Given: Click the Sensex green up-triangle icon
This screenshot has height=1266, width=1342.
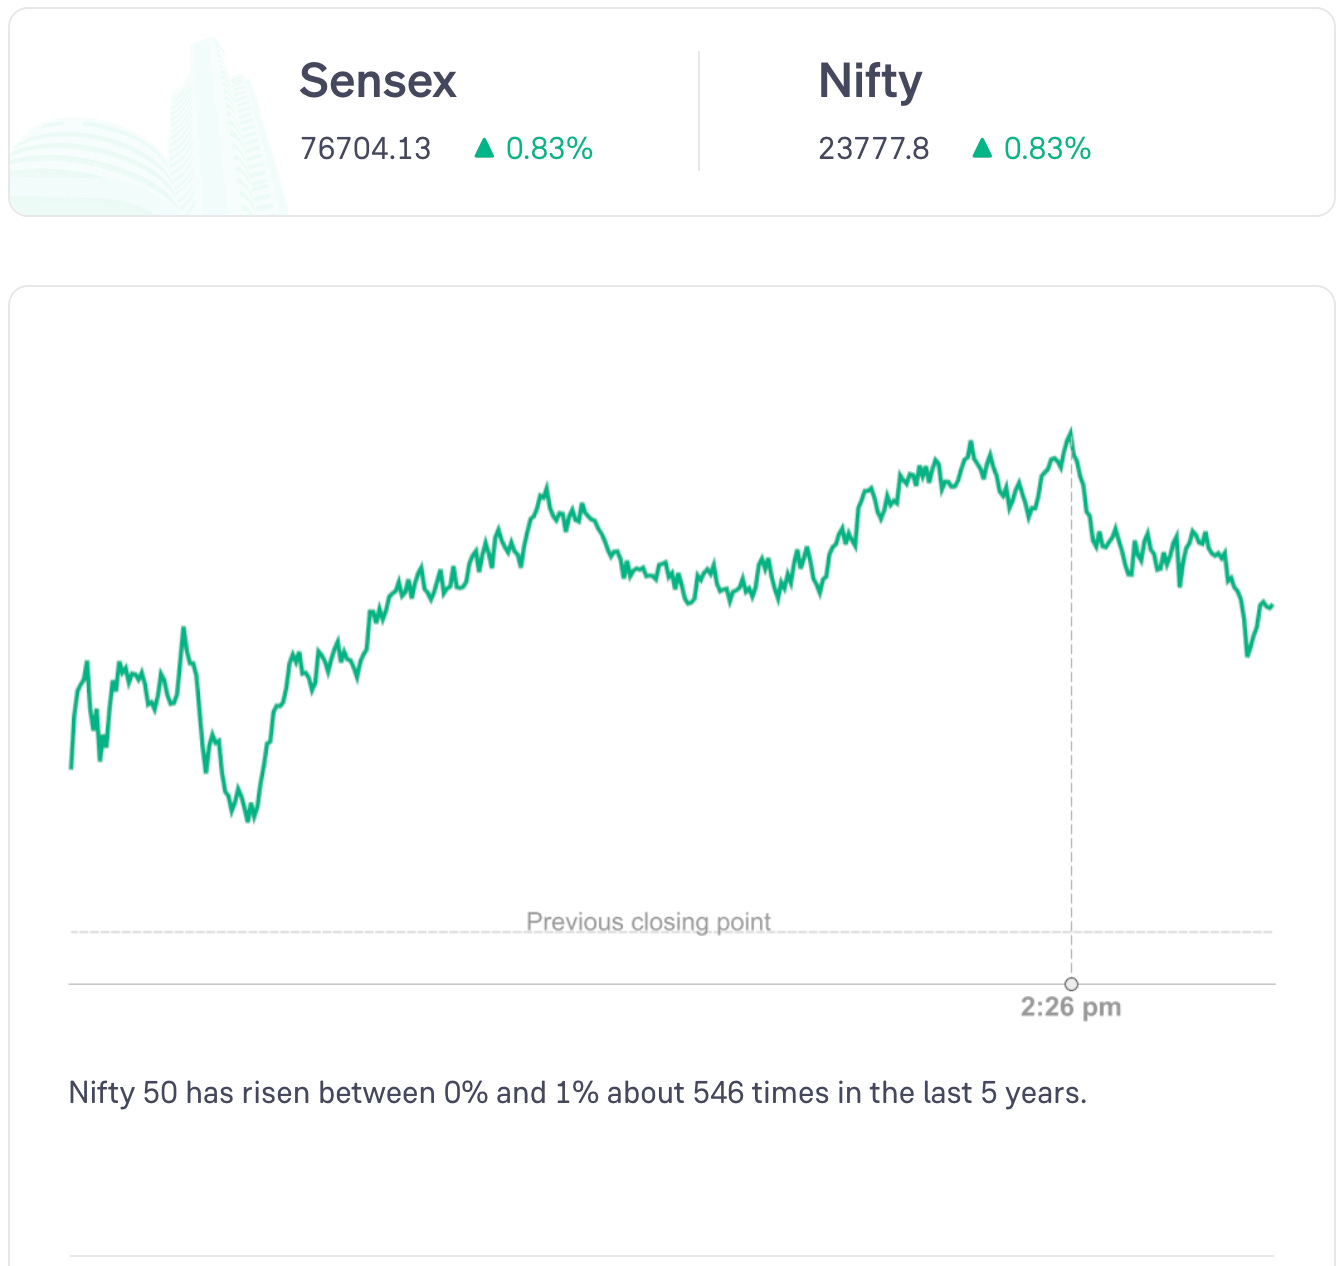Looking at the screenshot, I should tap(485, 149).
